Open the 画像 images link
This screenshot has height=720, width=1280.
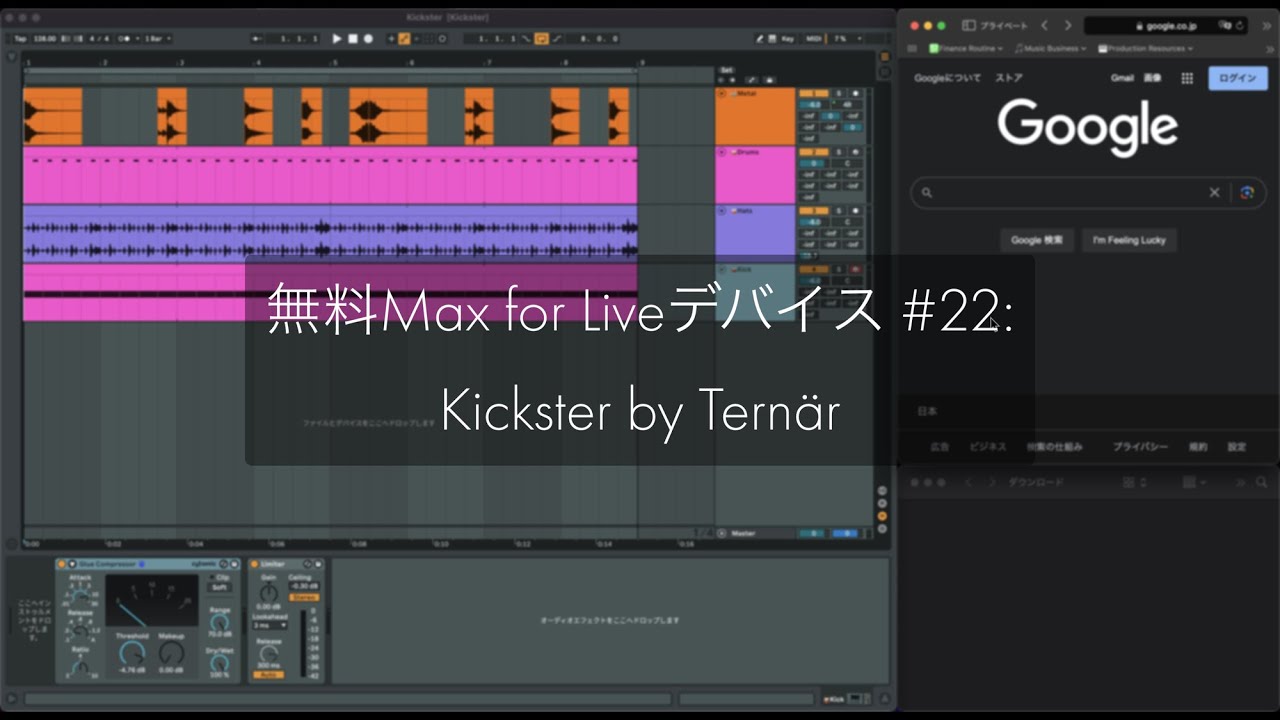tap(1152, 78)
